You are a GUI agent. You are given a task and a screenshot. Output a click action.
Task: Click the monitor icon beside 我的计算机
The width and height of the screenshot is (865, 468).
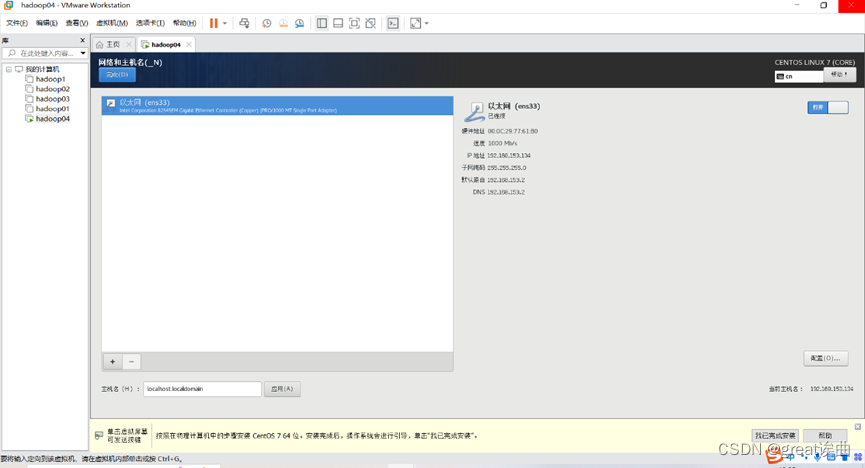19,70
